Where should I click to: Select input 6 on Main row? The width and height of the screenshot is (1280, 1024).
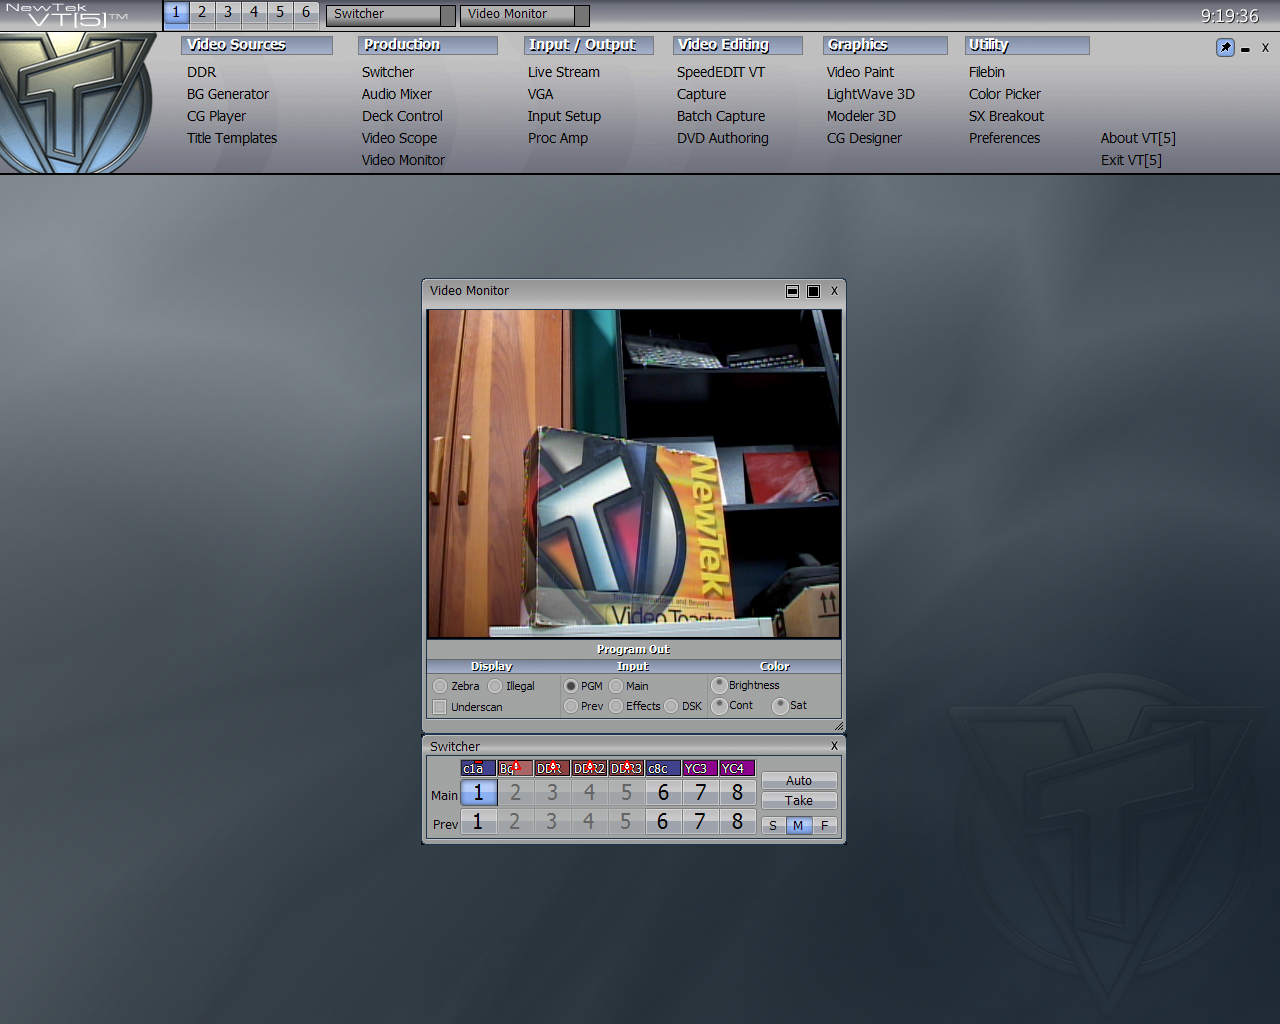(663, 792)
